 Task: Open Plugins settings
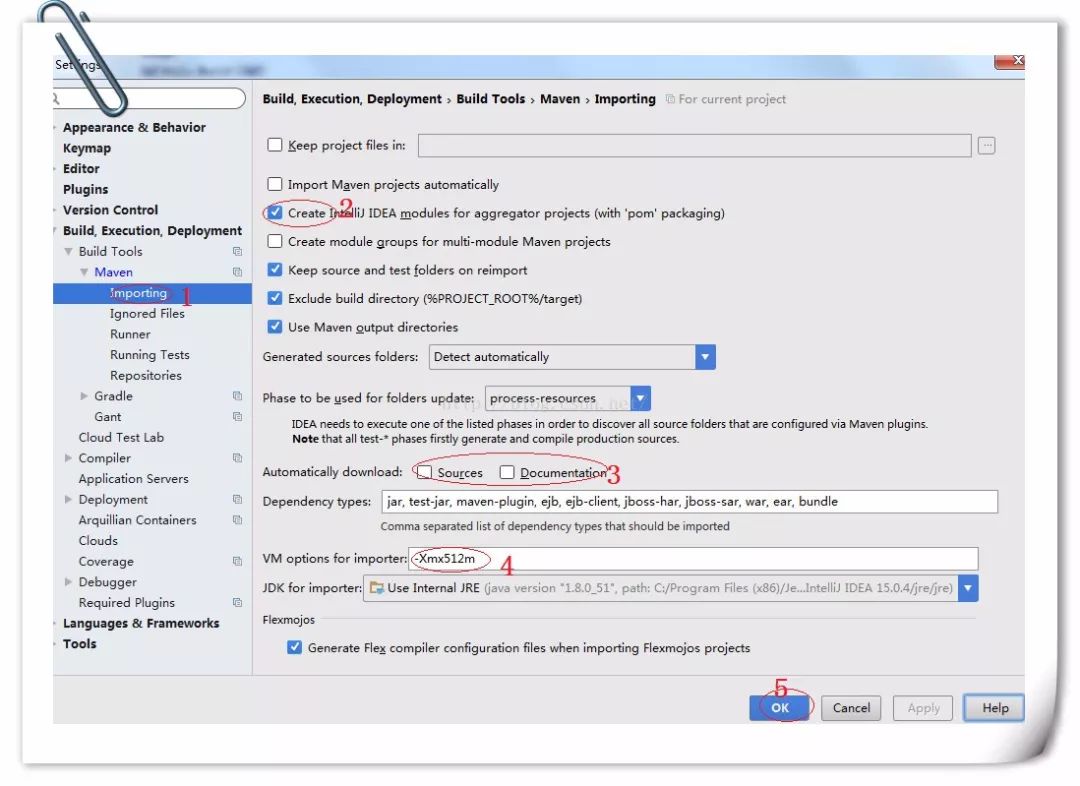point(85,189)
